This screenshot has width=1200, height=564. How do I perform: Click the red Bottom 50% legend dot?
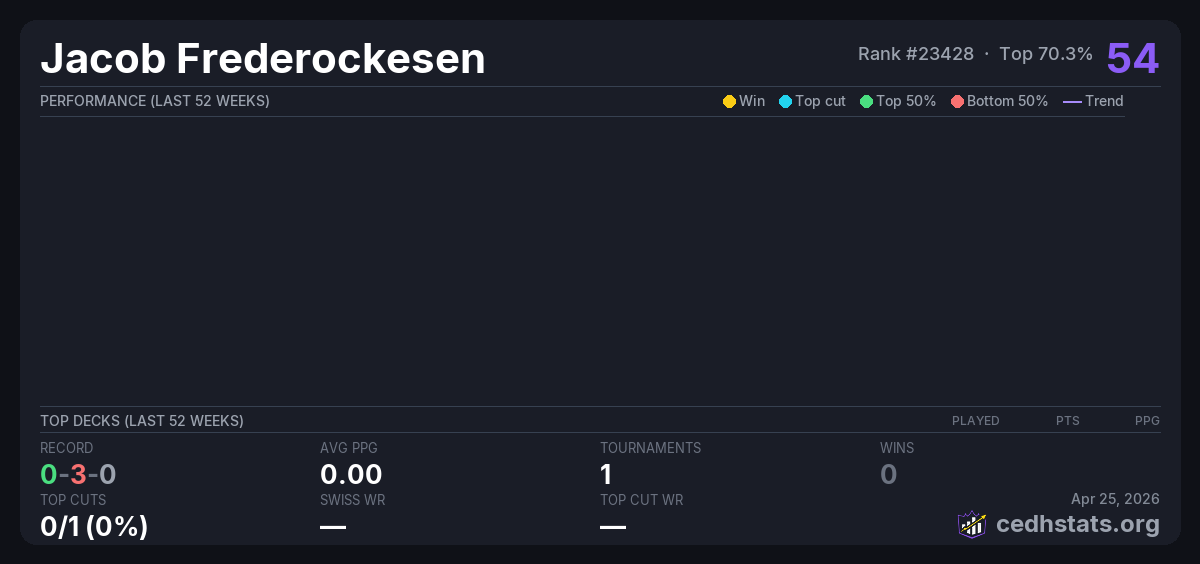957,101
